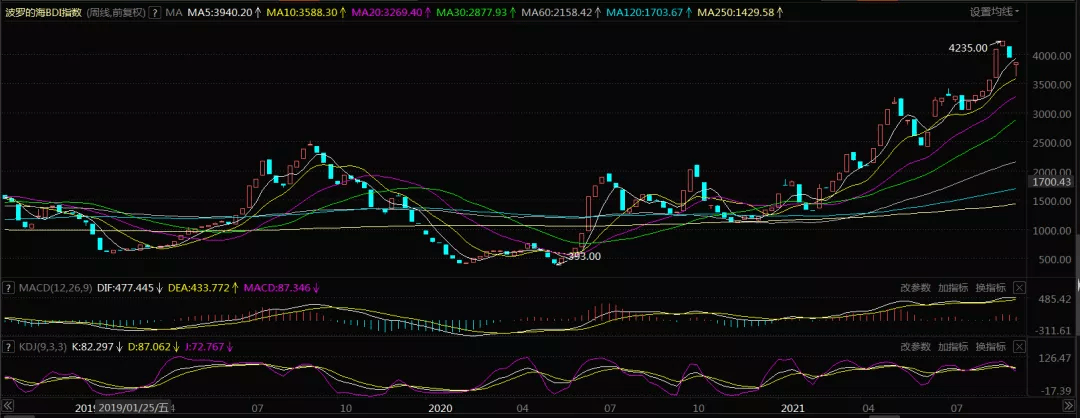Close the MACD indicator panel
This screenshot has height=418, width=1080.
pyautogui.click(x=1019, y=287)
